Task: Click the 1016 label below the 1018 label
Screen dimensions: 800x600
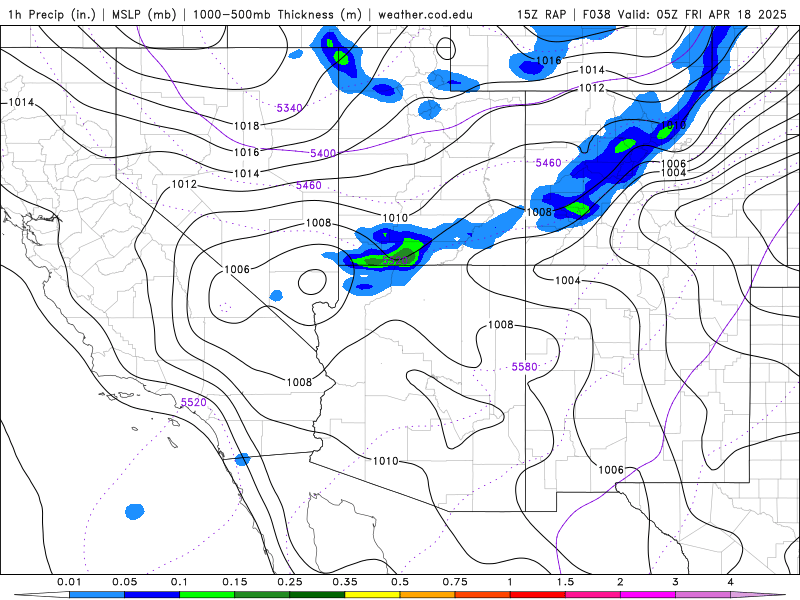Action: tap(246, 152)
